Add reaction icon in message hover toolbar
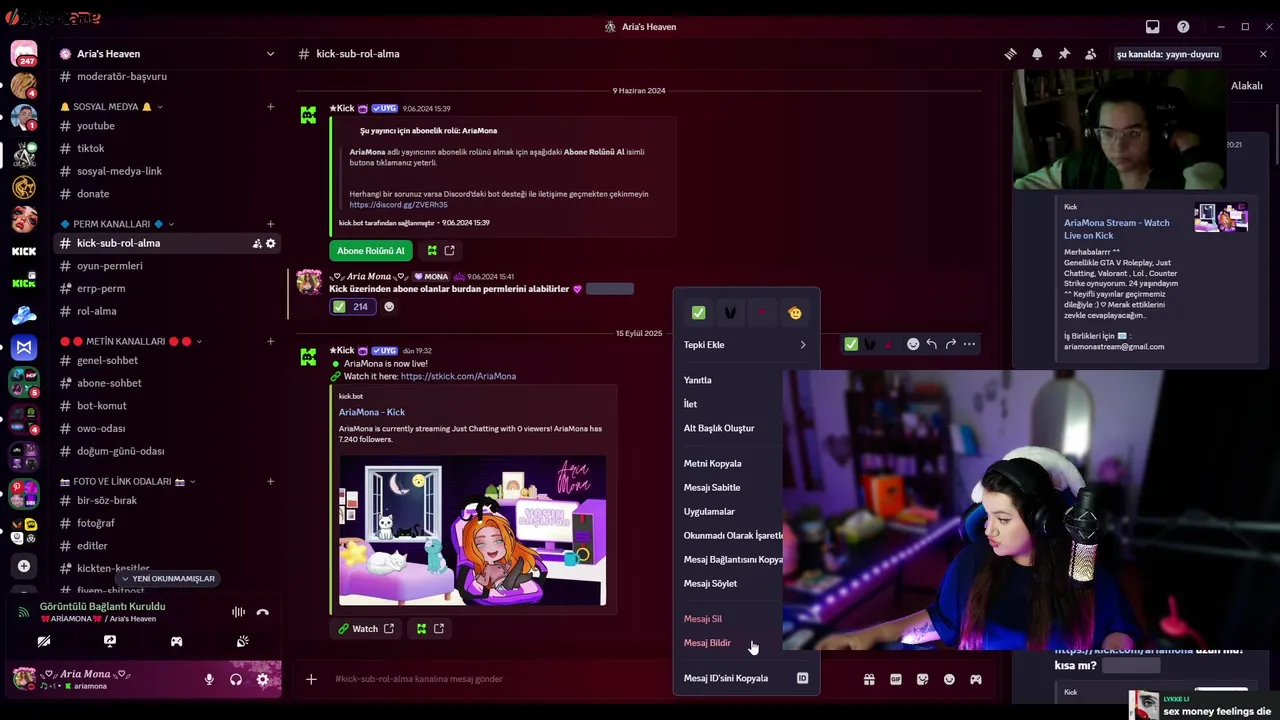1280x720 pixels. (x=912, y=344)
